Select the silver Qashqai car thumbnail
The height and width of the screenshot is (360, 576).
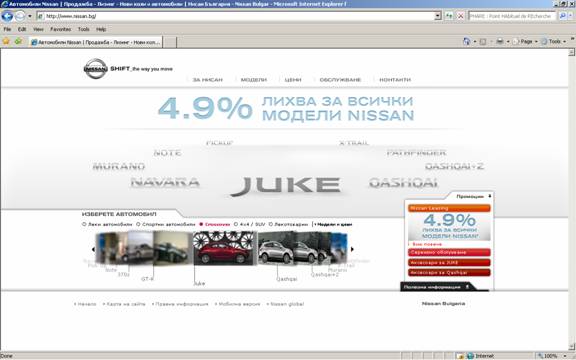[276, 248]
